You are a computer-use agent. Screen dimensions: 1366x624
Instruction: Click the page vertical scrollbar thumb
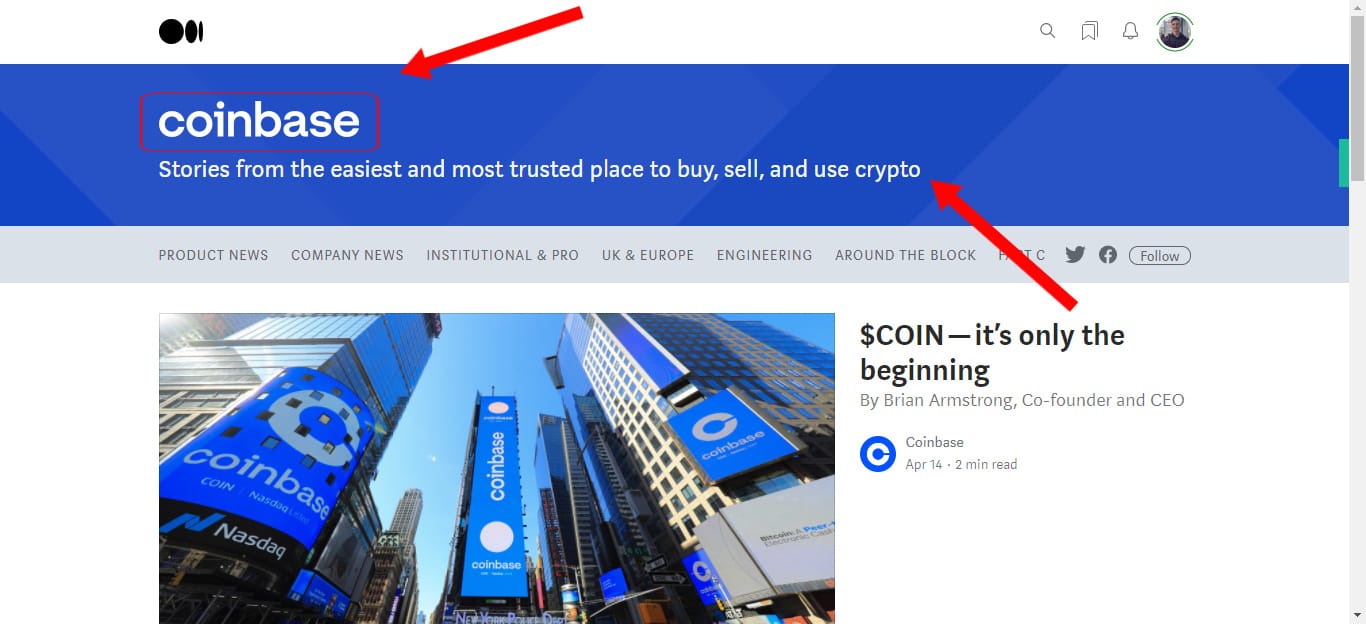[x=1357, y=98]
